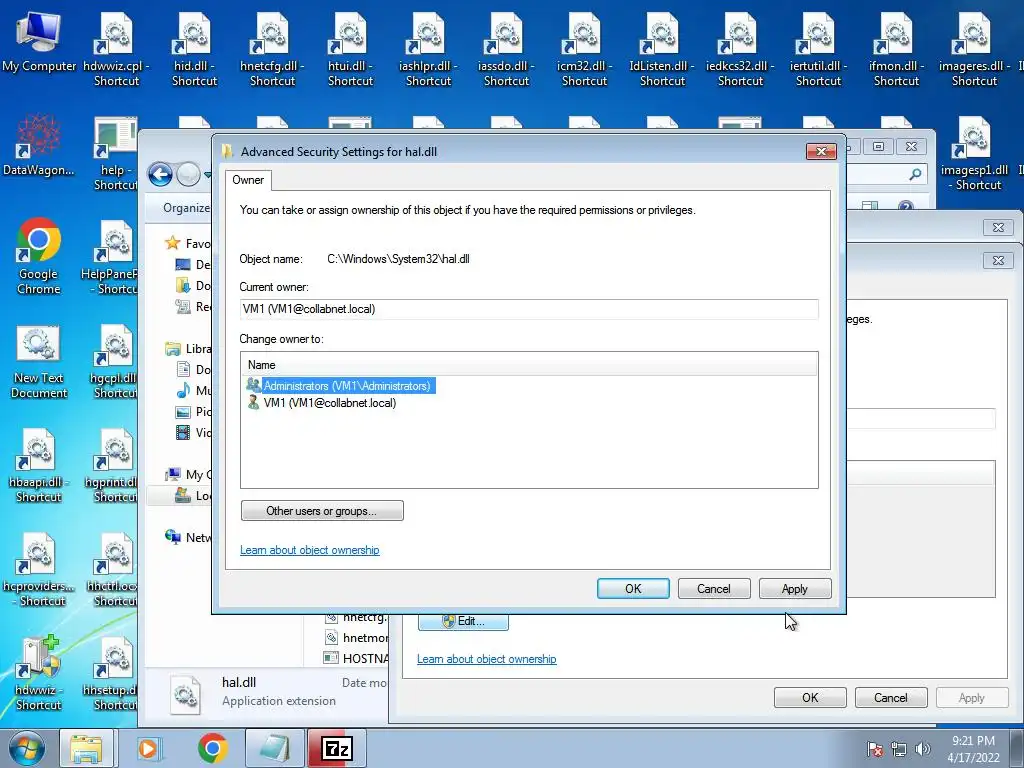Open hbaapi.dll shortcut icon
The image size is (1024, 768).
(39, 465)
